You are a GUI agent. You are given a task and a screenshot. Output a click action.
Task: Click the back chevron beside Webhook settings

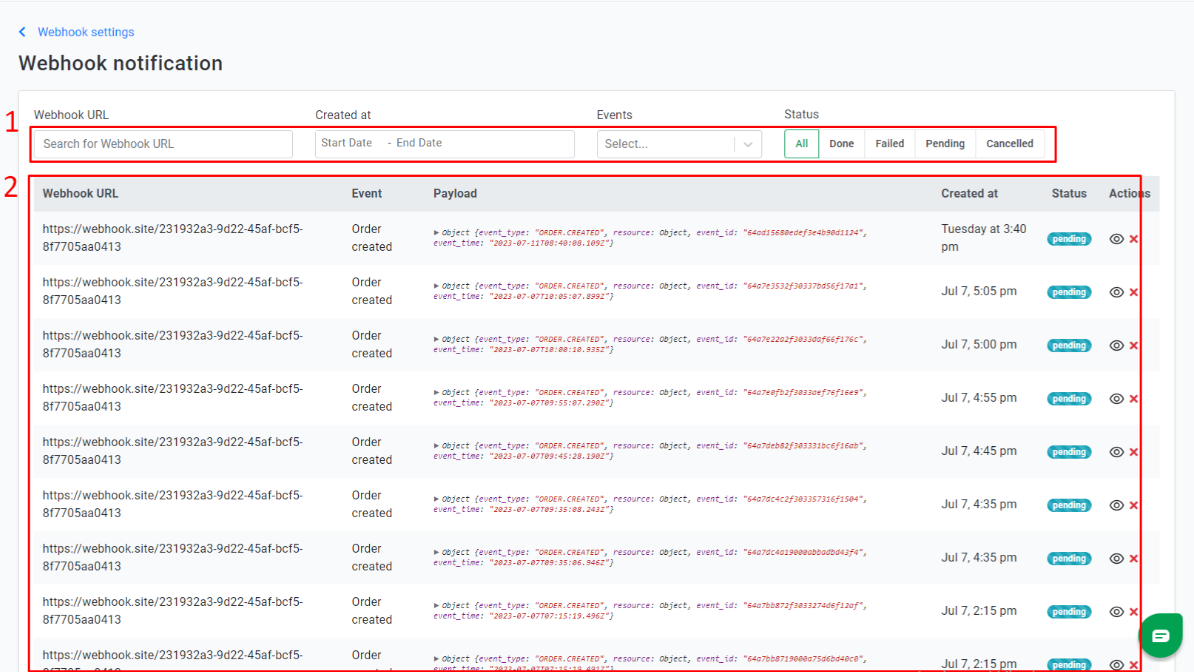click(x=22, y=32)
